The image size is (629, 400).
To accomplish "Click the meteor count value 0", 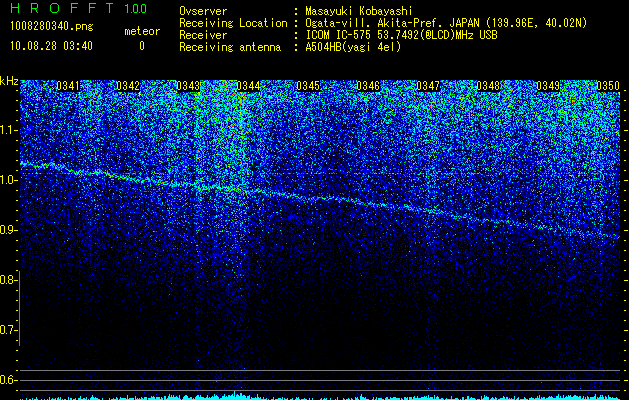I will point(142,46).
